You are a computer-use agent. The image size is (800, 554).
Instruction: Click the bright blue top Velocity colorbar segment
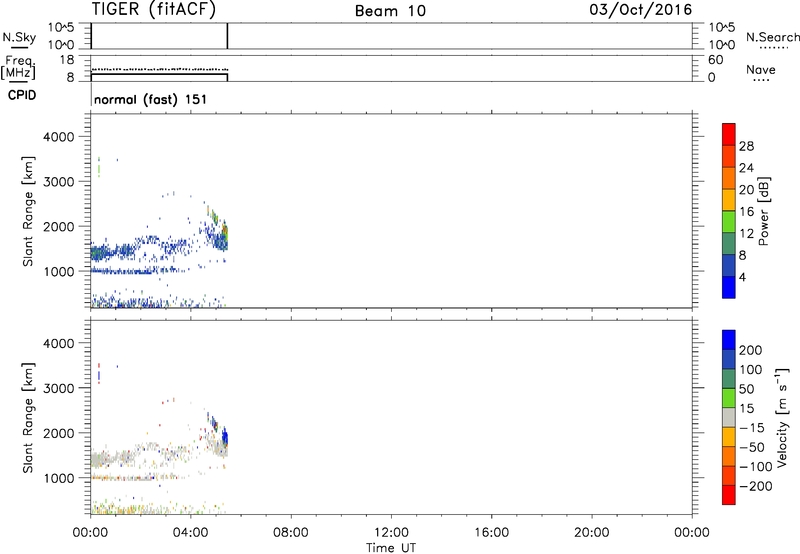coord(729,340)
